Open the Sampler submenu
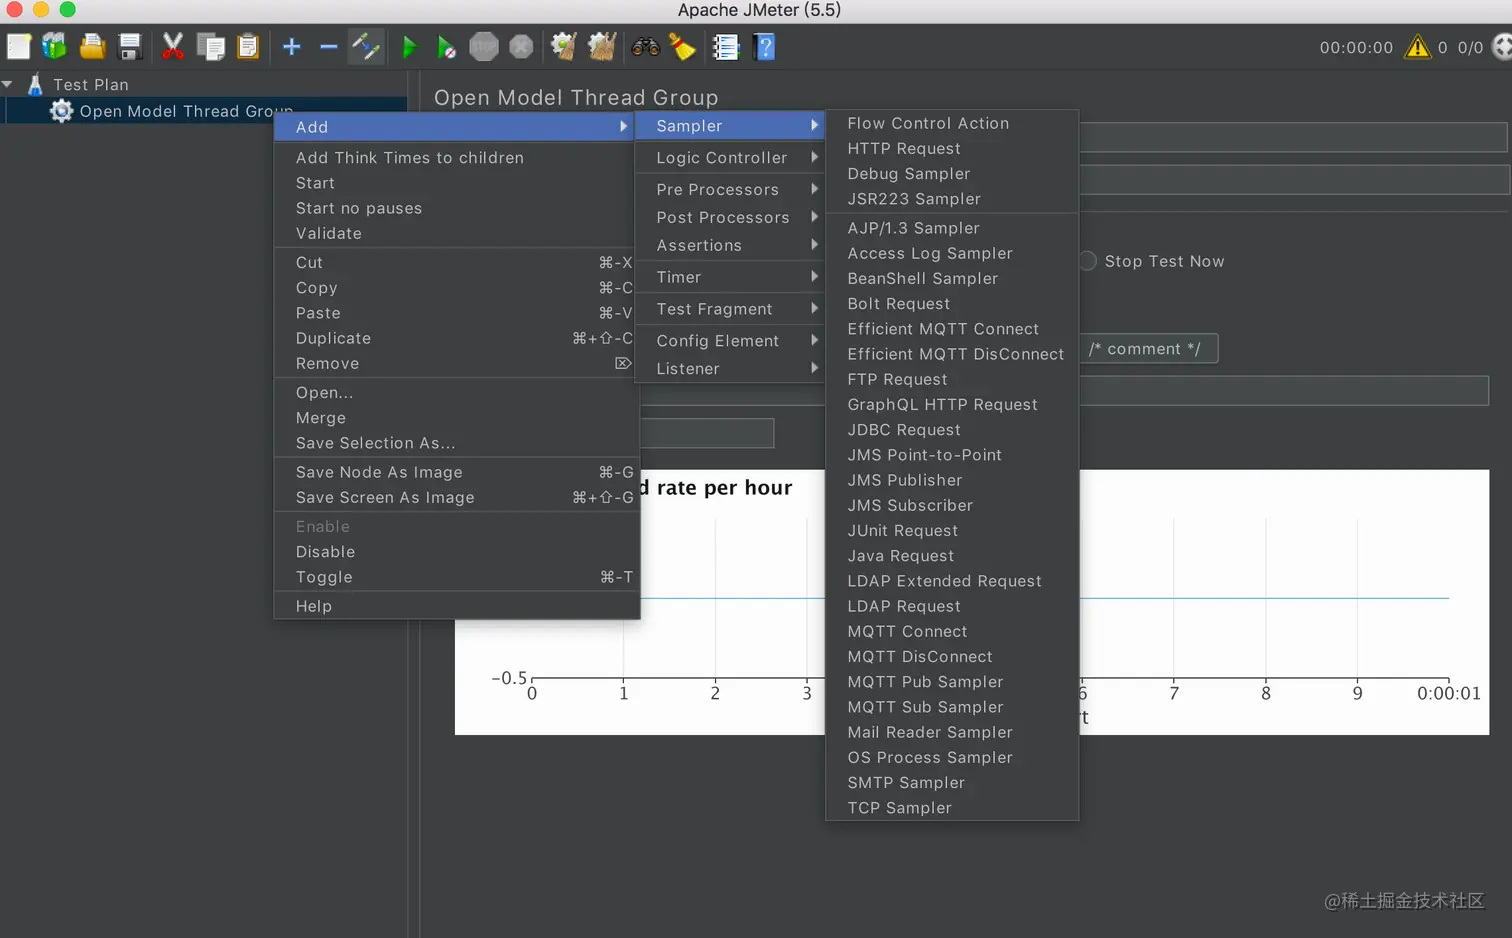The image size is (1512, 938). pyautogui.click(x=730, y=126)
